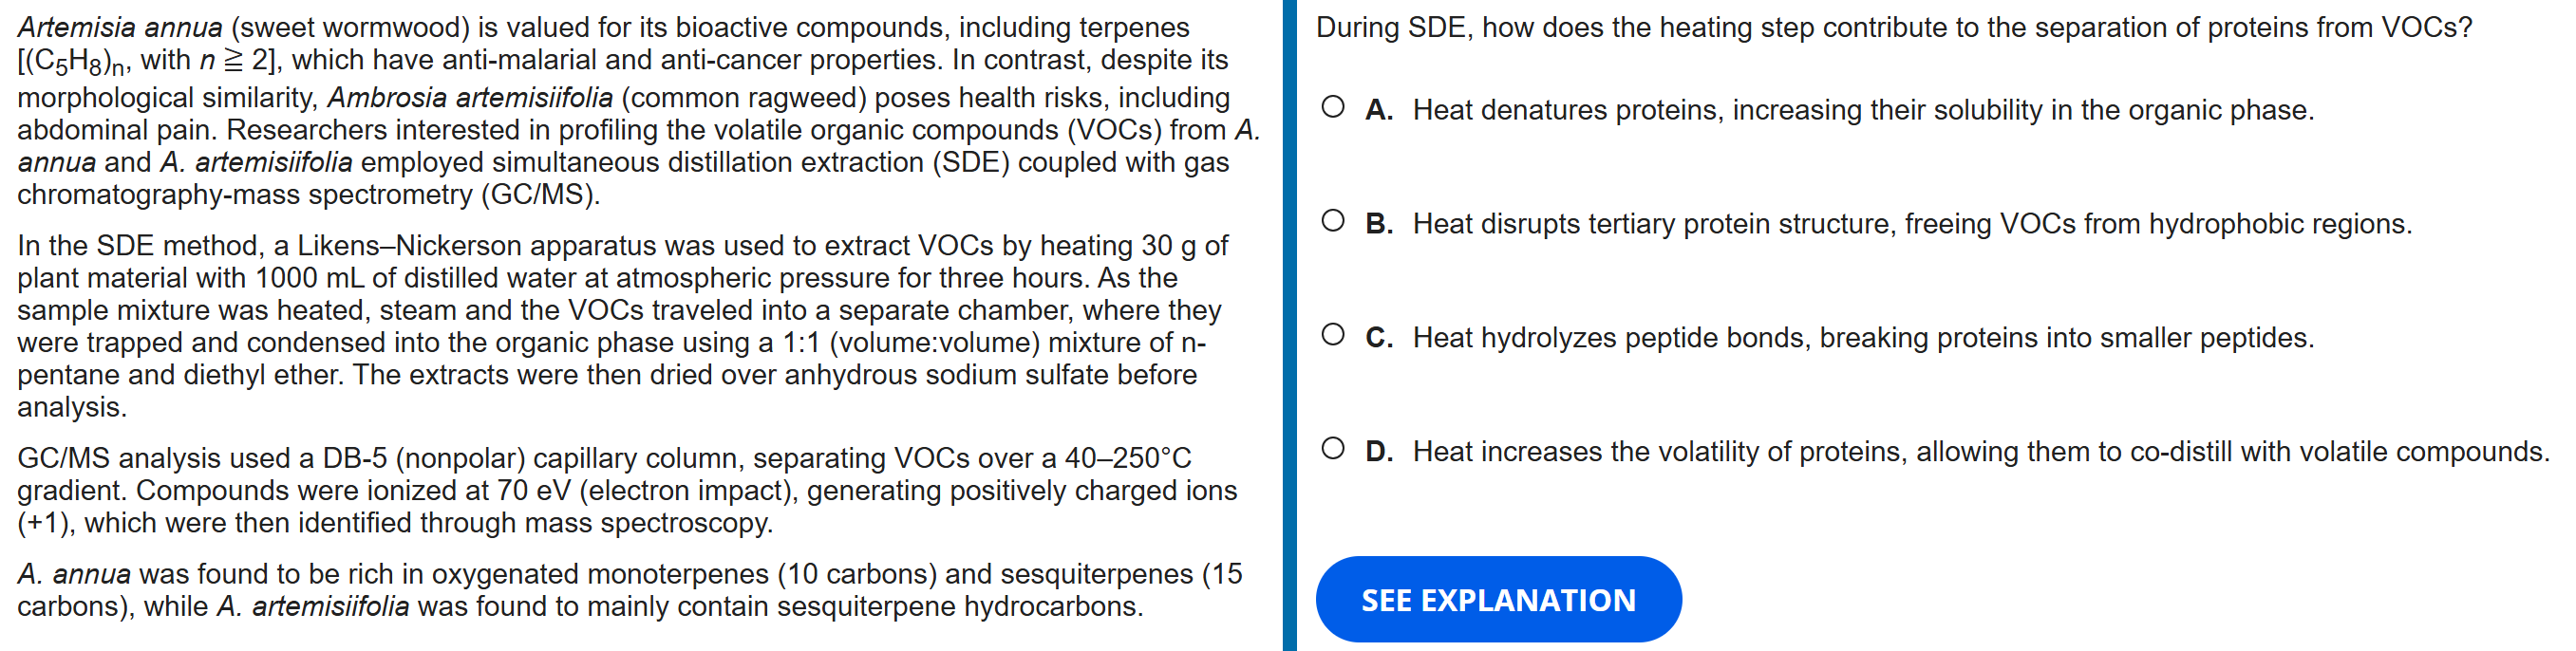Click the bold letter "C." answer label
Screen dimensions: 2576x651
(1379, 338)
